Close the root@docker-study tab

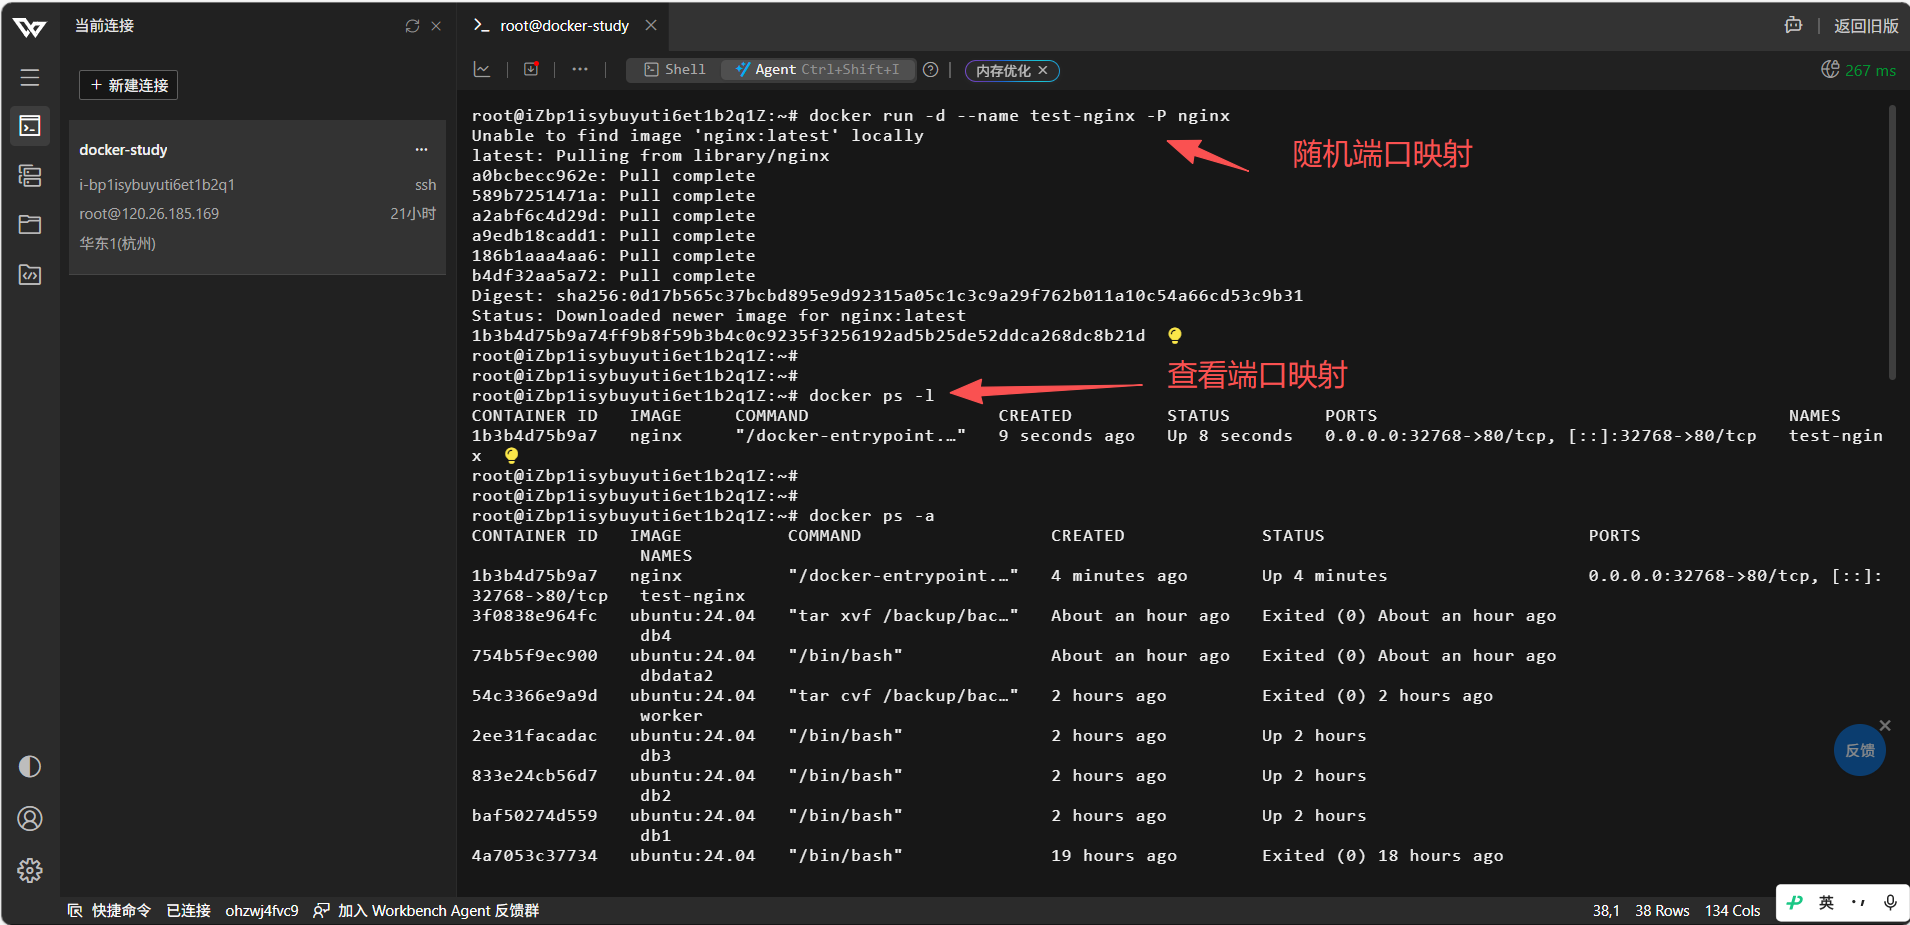tap(651, 25)
